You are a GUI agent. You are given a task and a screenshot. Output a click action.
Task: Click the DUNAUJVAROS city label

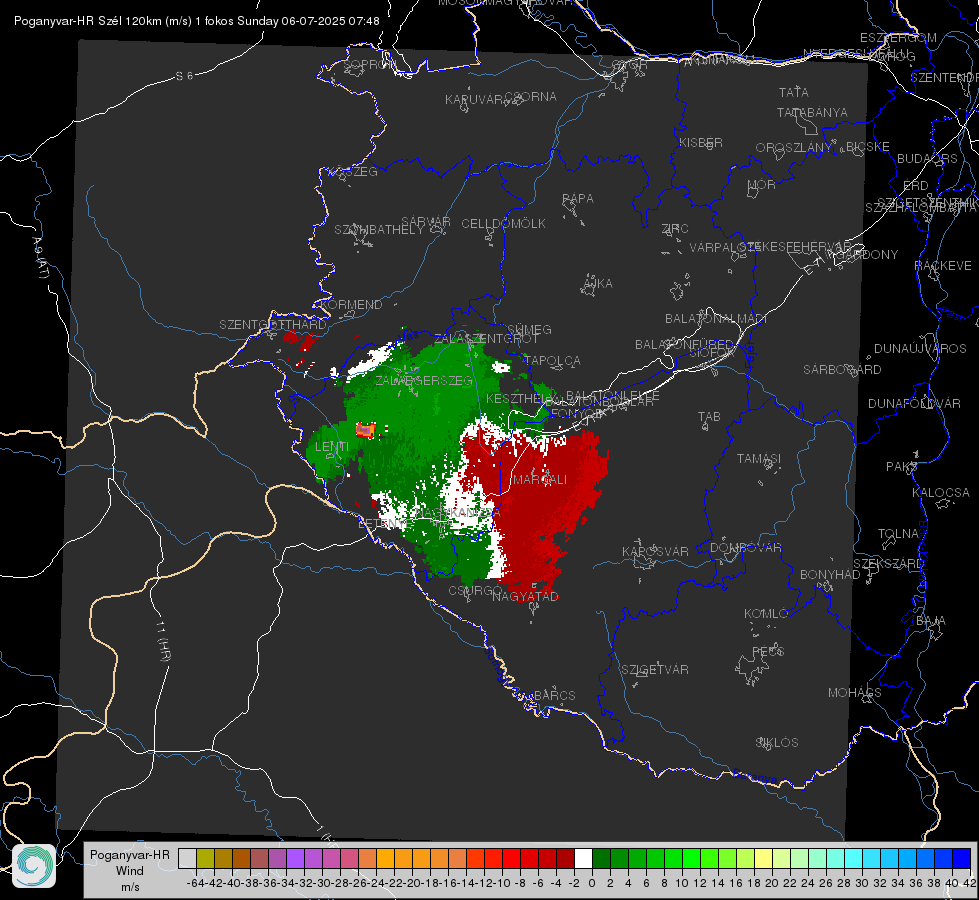point(920,349)
